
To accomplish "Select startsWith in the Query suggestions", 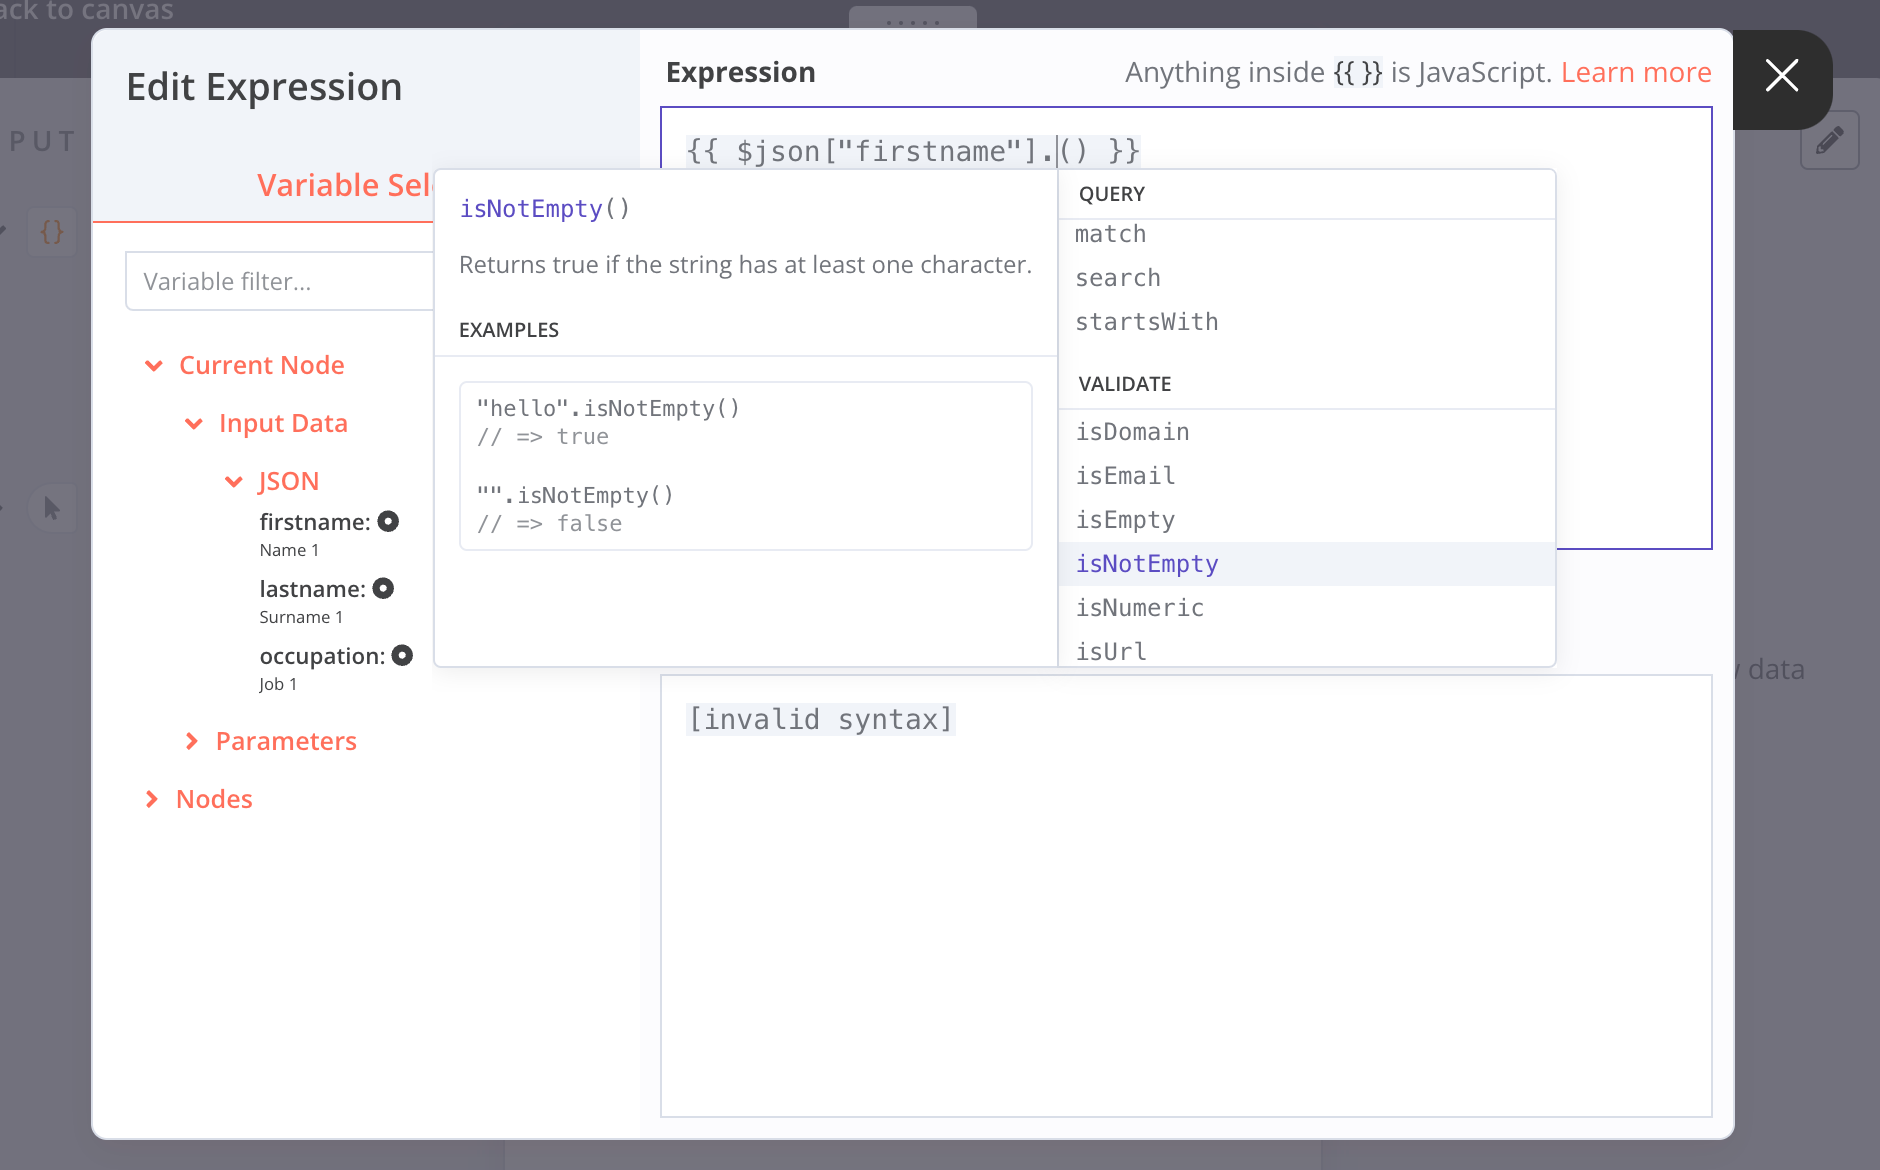I will [1146, 322].
